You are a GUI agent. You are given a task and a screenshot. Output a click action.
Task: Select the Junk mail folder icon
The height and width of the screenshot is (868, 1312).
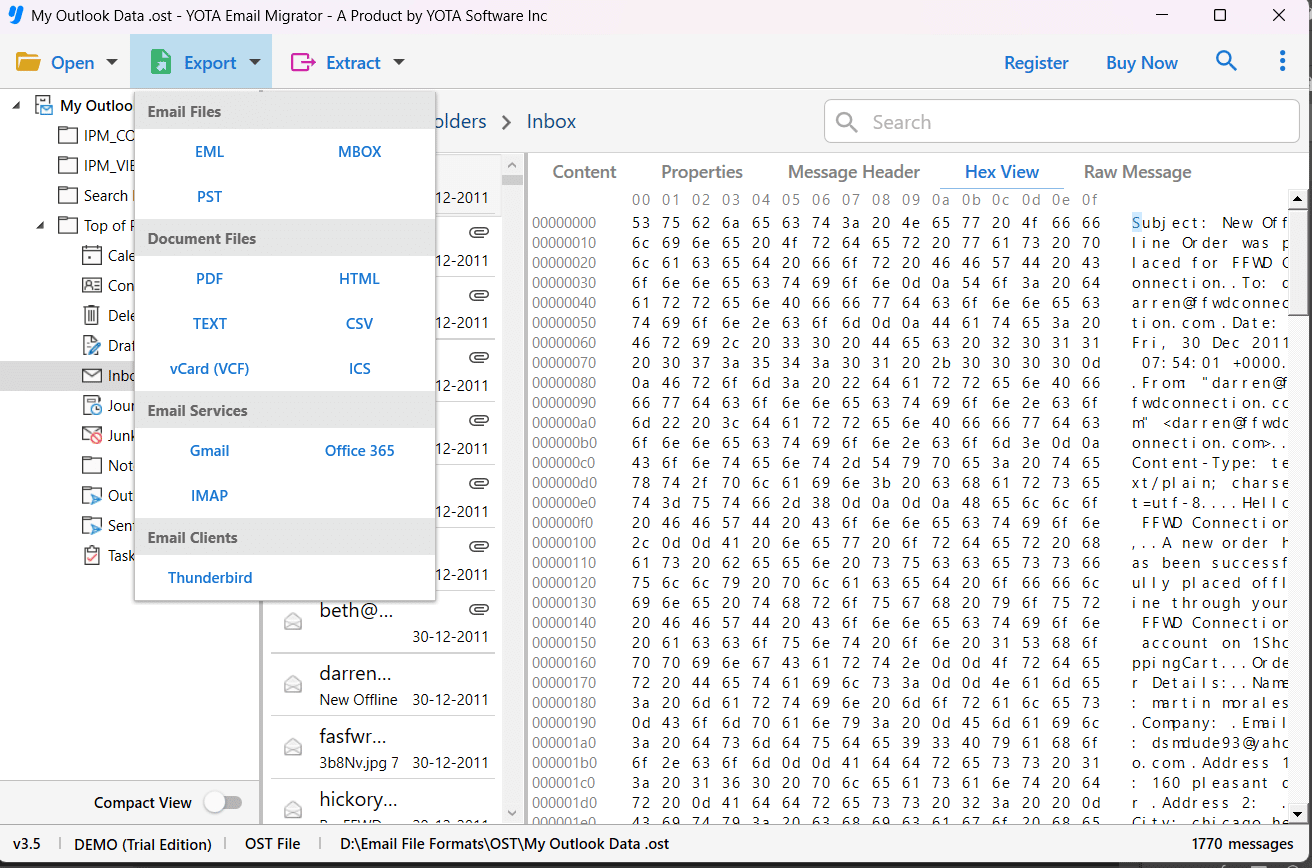(x=92, y=435)
